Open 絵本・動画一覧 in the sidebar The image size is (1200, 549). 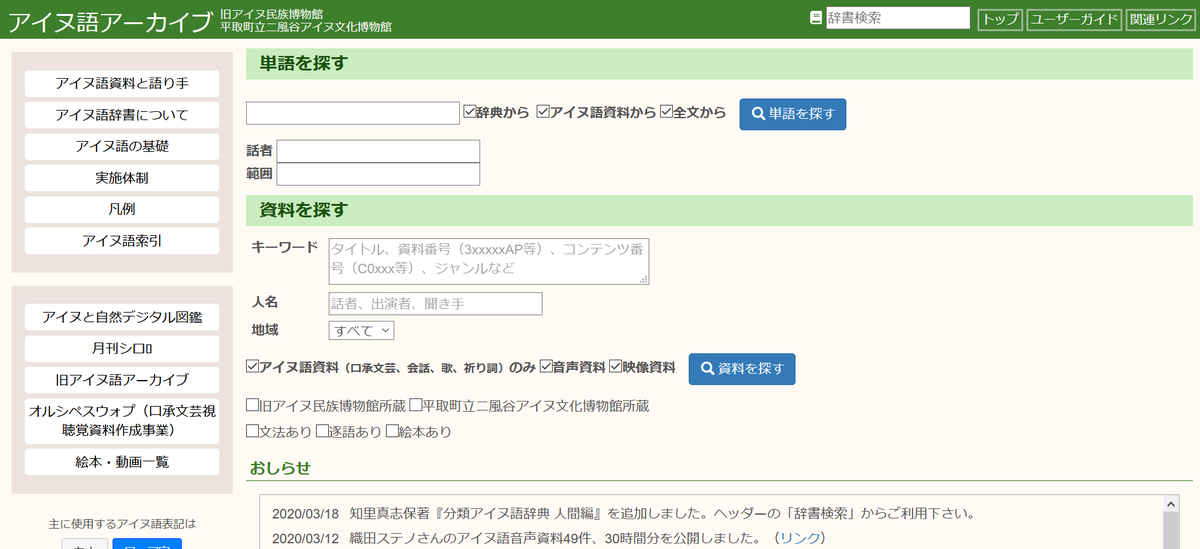[122, 461]
